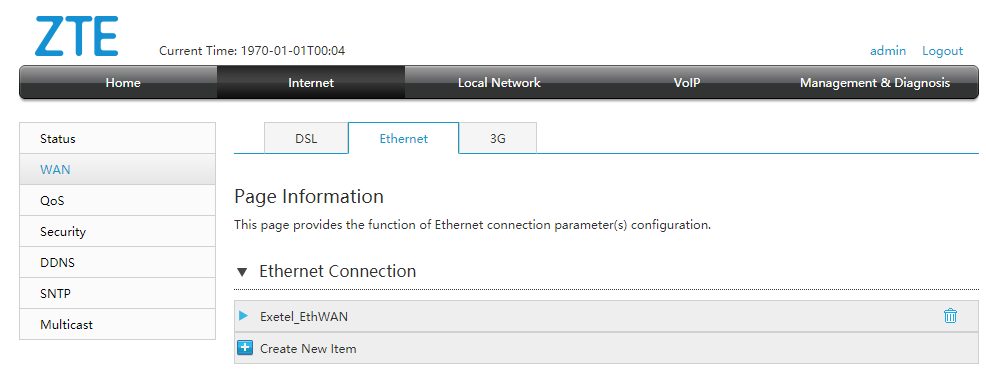Go to Local Network menu
This screenshot has width=986, height=384.
[499, 83]
